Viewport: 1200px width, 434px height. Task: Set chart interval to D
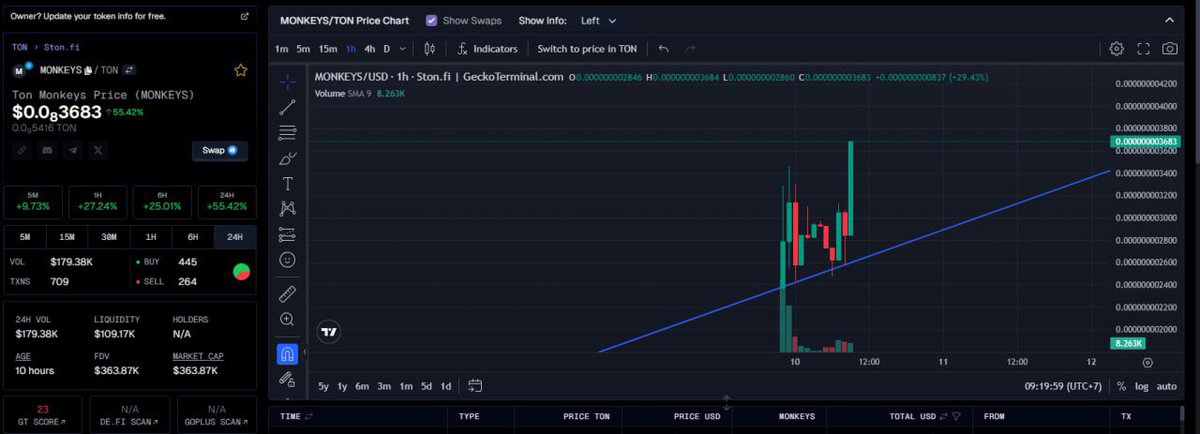click(387, 48)
